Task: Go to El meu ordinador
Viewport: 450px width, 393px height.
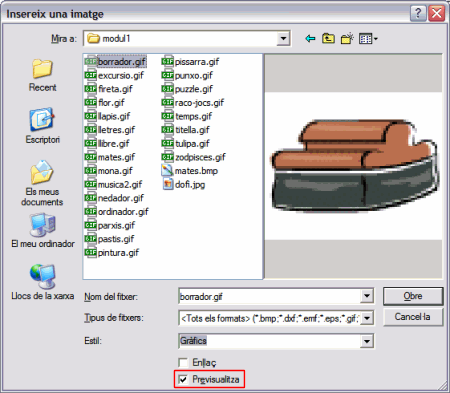Action: [43, 231]
